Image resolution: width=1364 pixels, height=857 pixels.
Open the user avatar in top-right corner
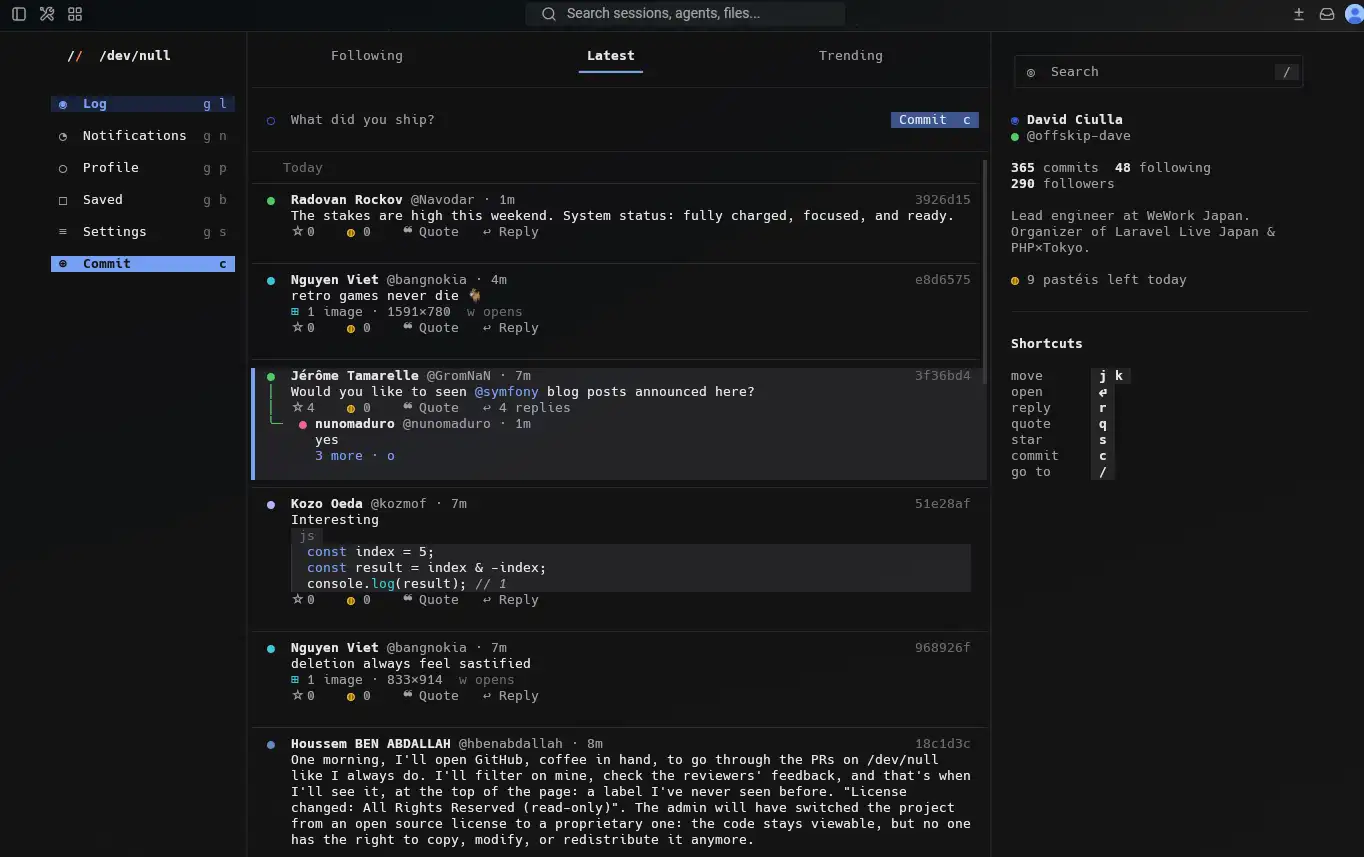pos(1354,14)
